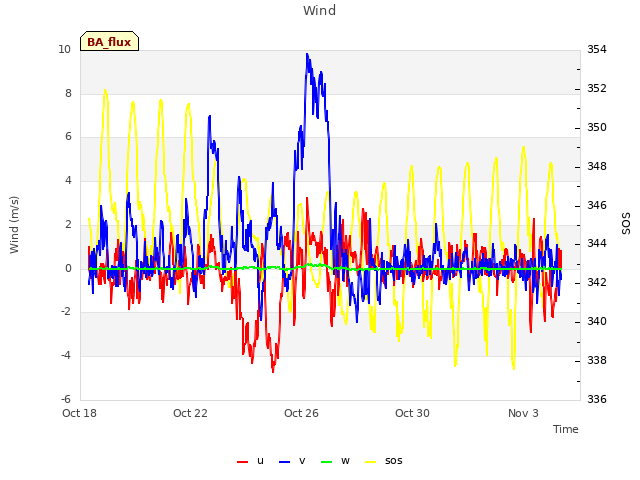Click the Nov 3 axis tick label
The width and height of the screenshot is (640, 480).
pyautogui.click(x=523, y=413)
